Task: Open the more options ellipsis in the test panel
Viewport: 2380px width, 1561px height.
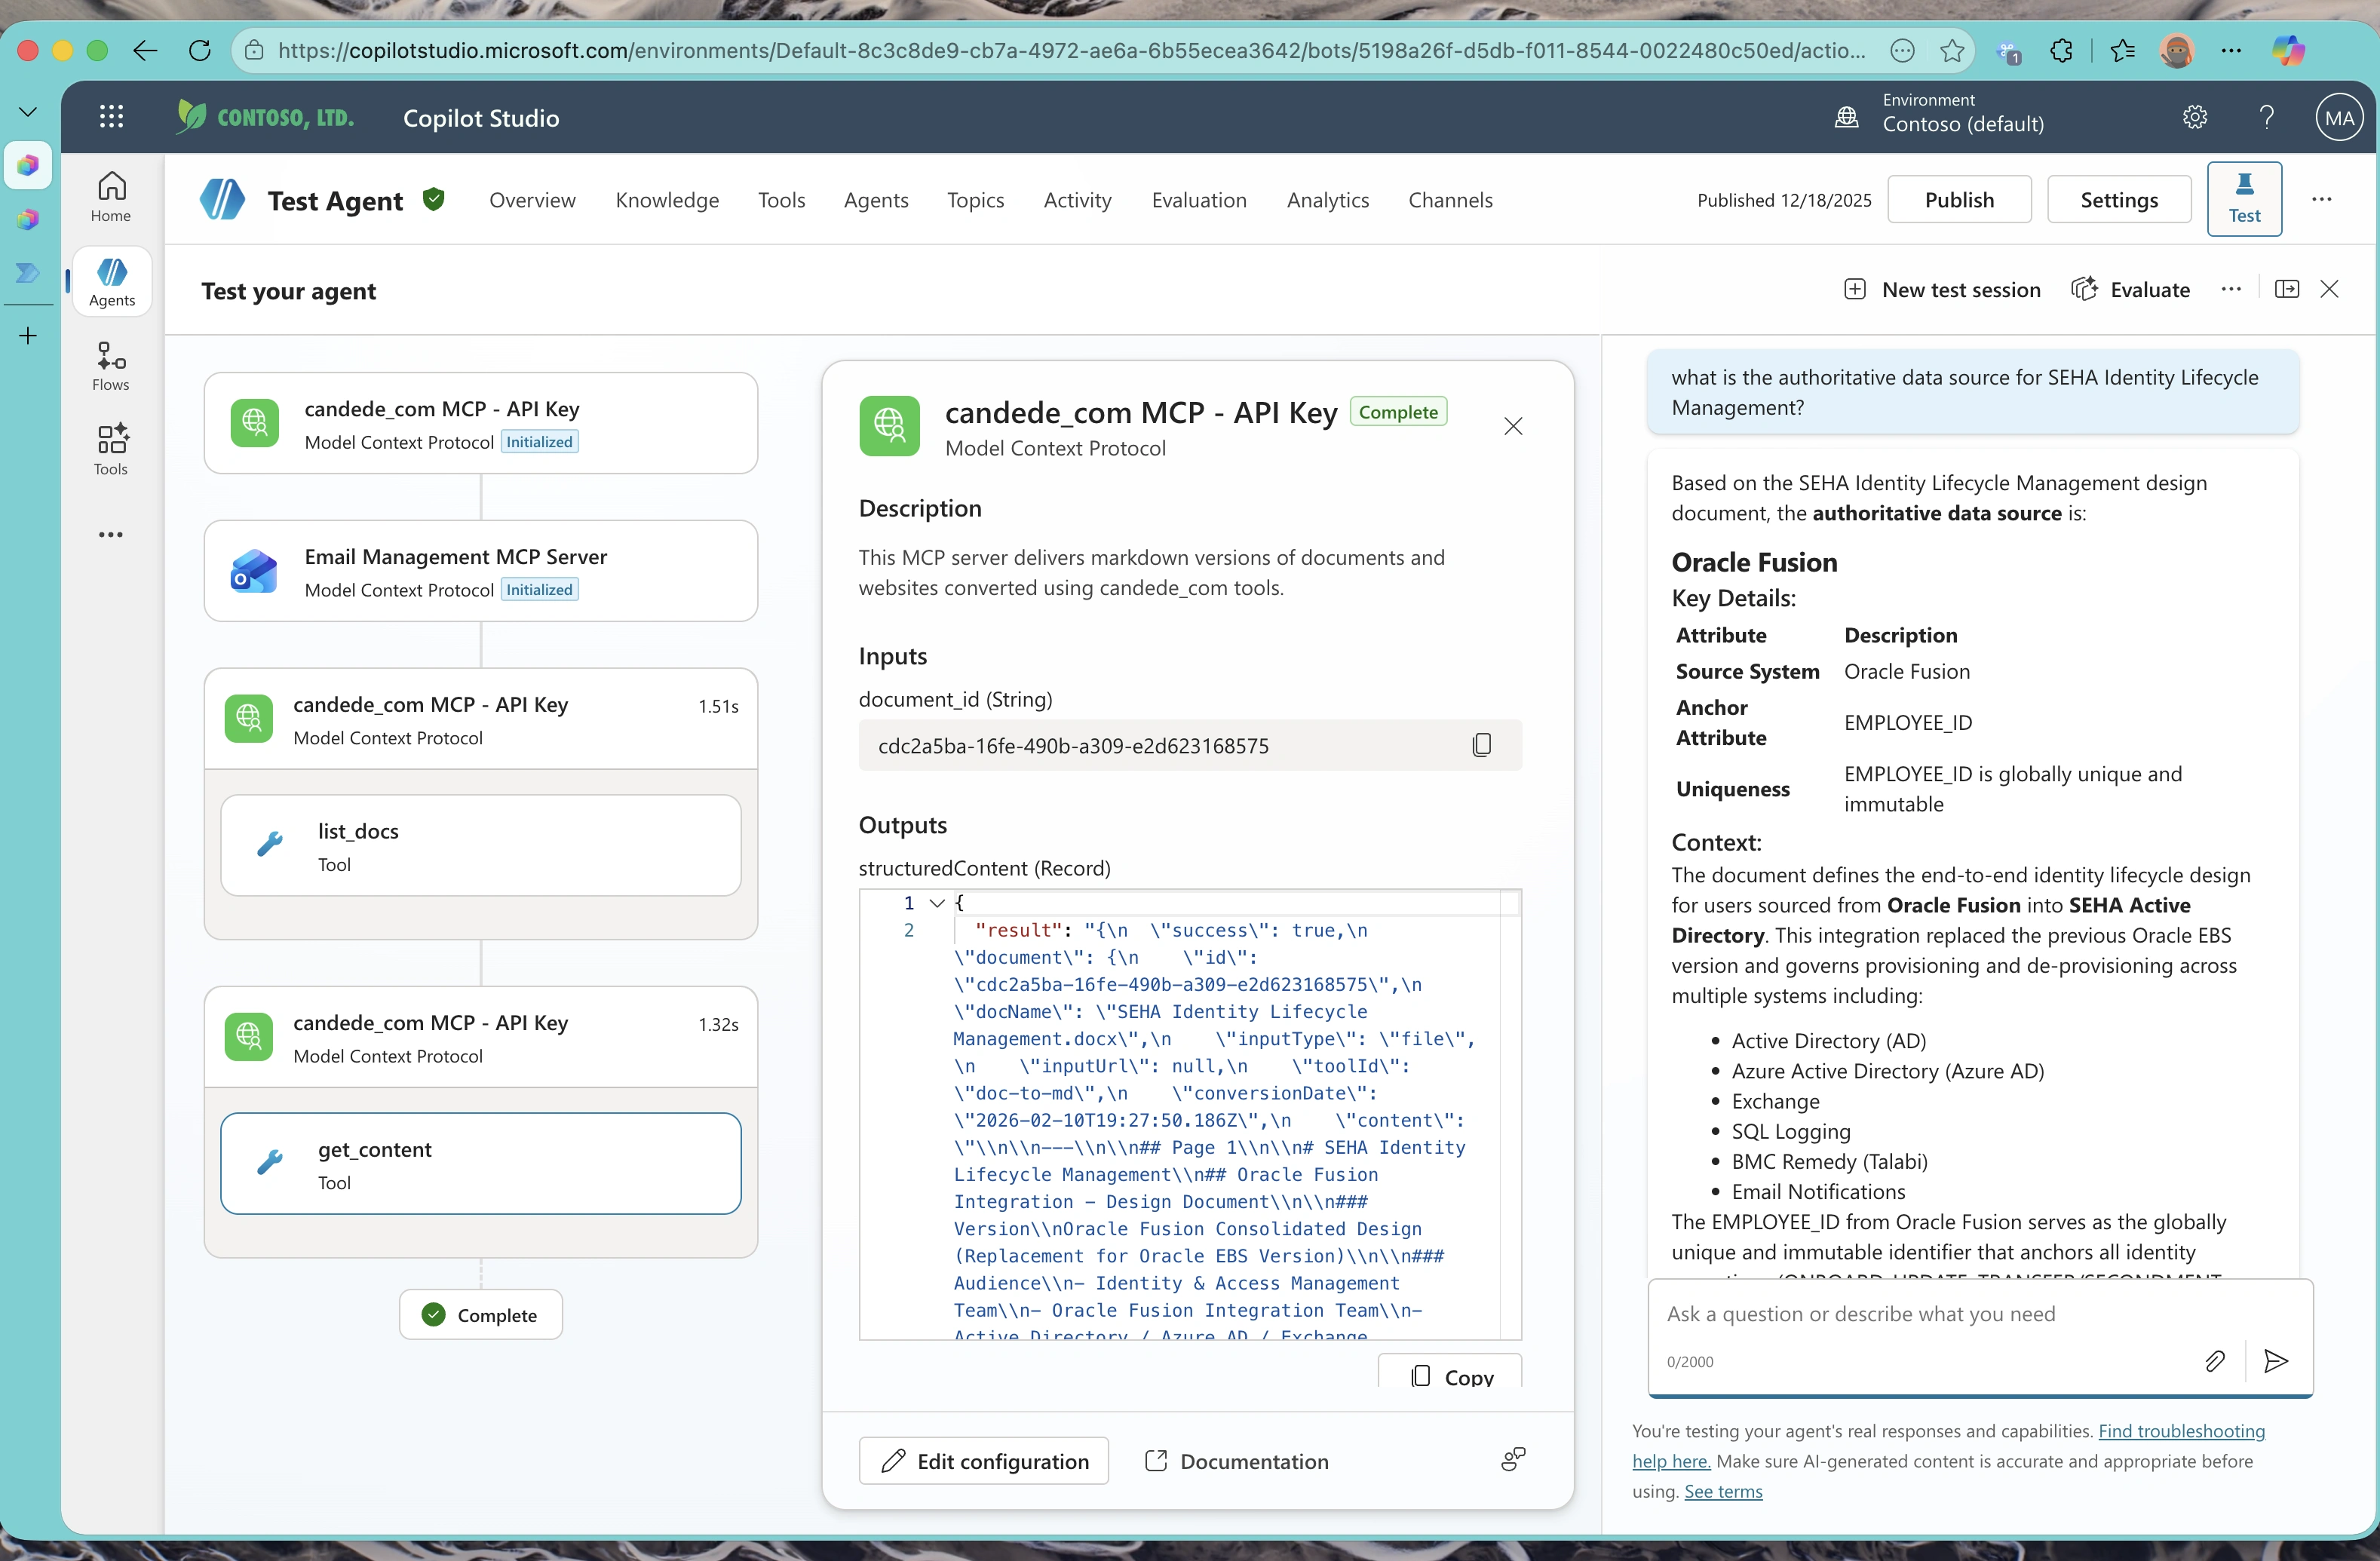Action: pos(2231,289)
